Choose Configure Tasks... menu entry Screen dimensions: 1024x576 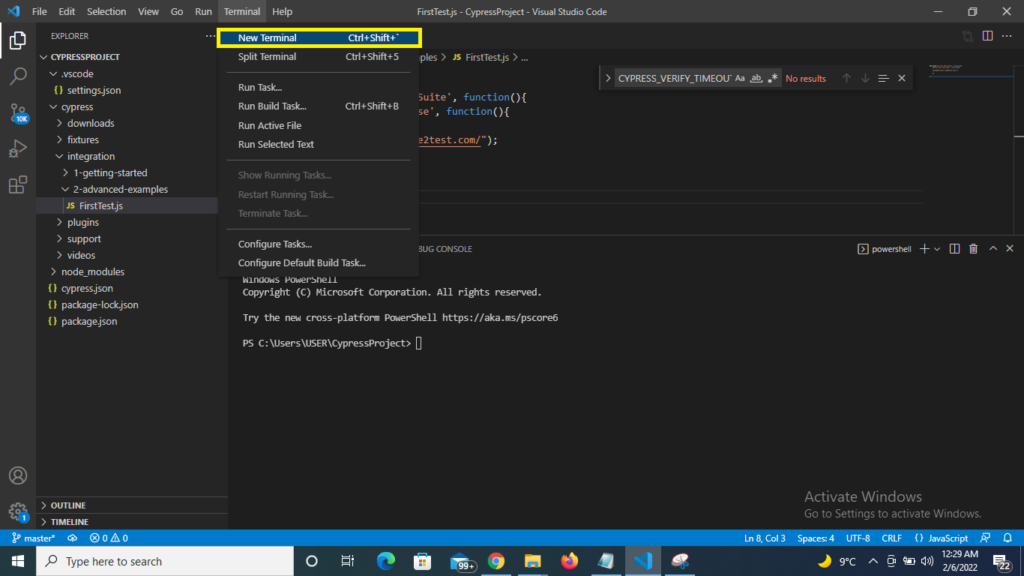(x=318, y=244)
